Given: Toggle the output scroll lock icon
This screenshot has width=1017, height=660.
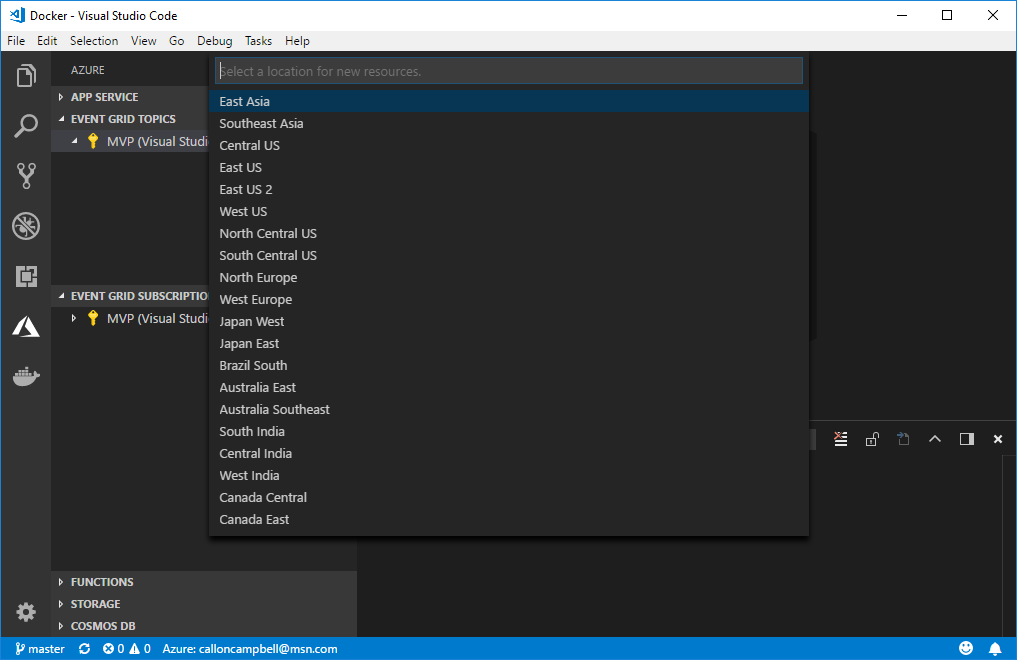Looking at the screenshot, I should [872, 439].
